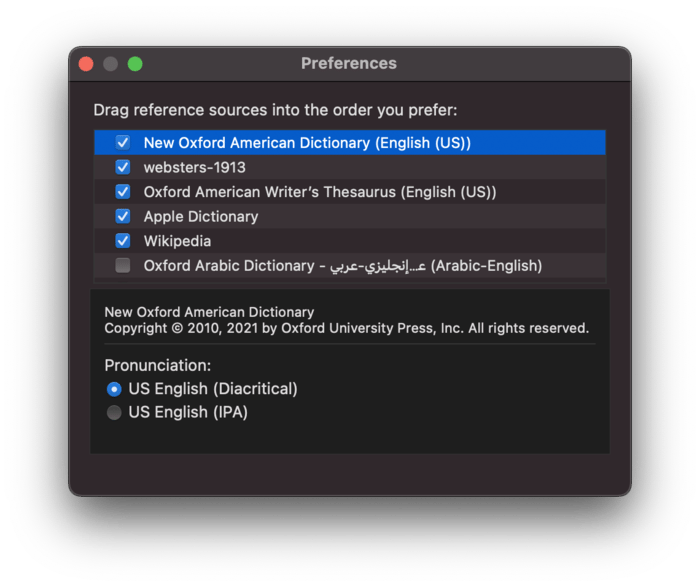This screenshot has height=587, width=700.
Task: Click the Oxford University Press copyright text
Action: (346, 328)
